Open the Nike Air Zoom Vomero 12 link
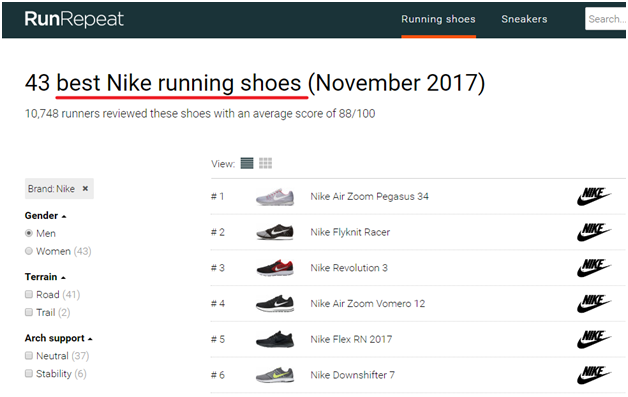The height and width of the screenshot is (397, 628). pos(368,303)
